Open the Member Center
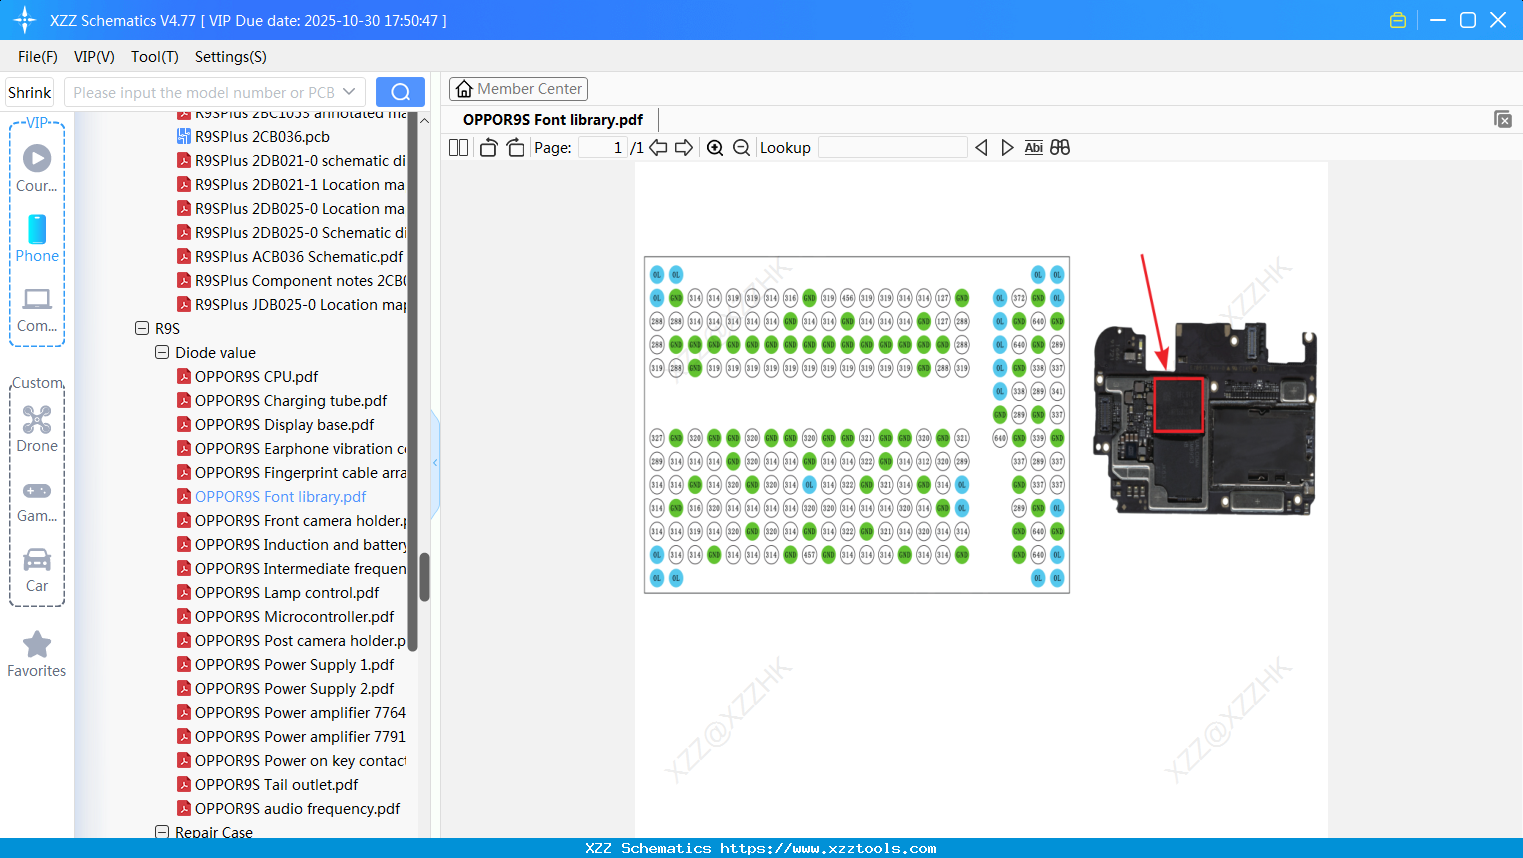1523x858 pixels. coord(518,89)
